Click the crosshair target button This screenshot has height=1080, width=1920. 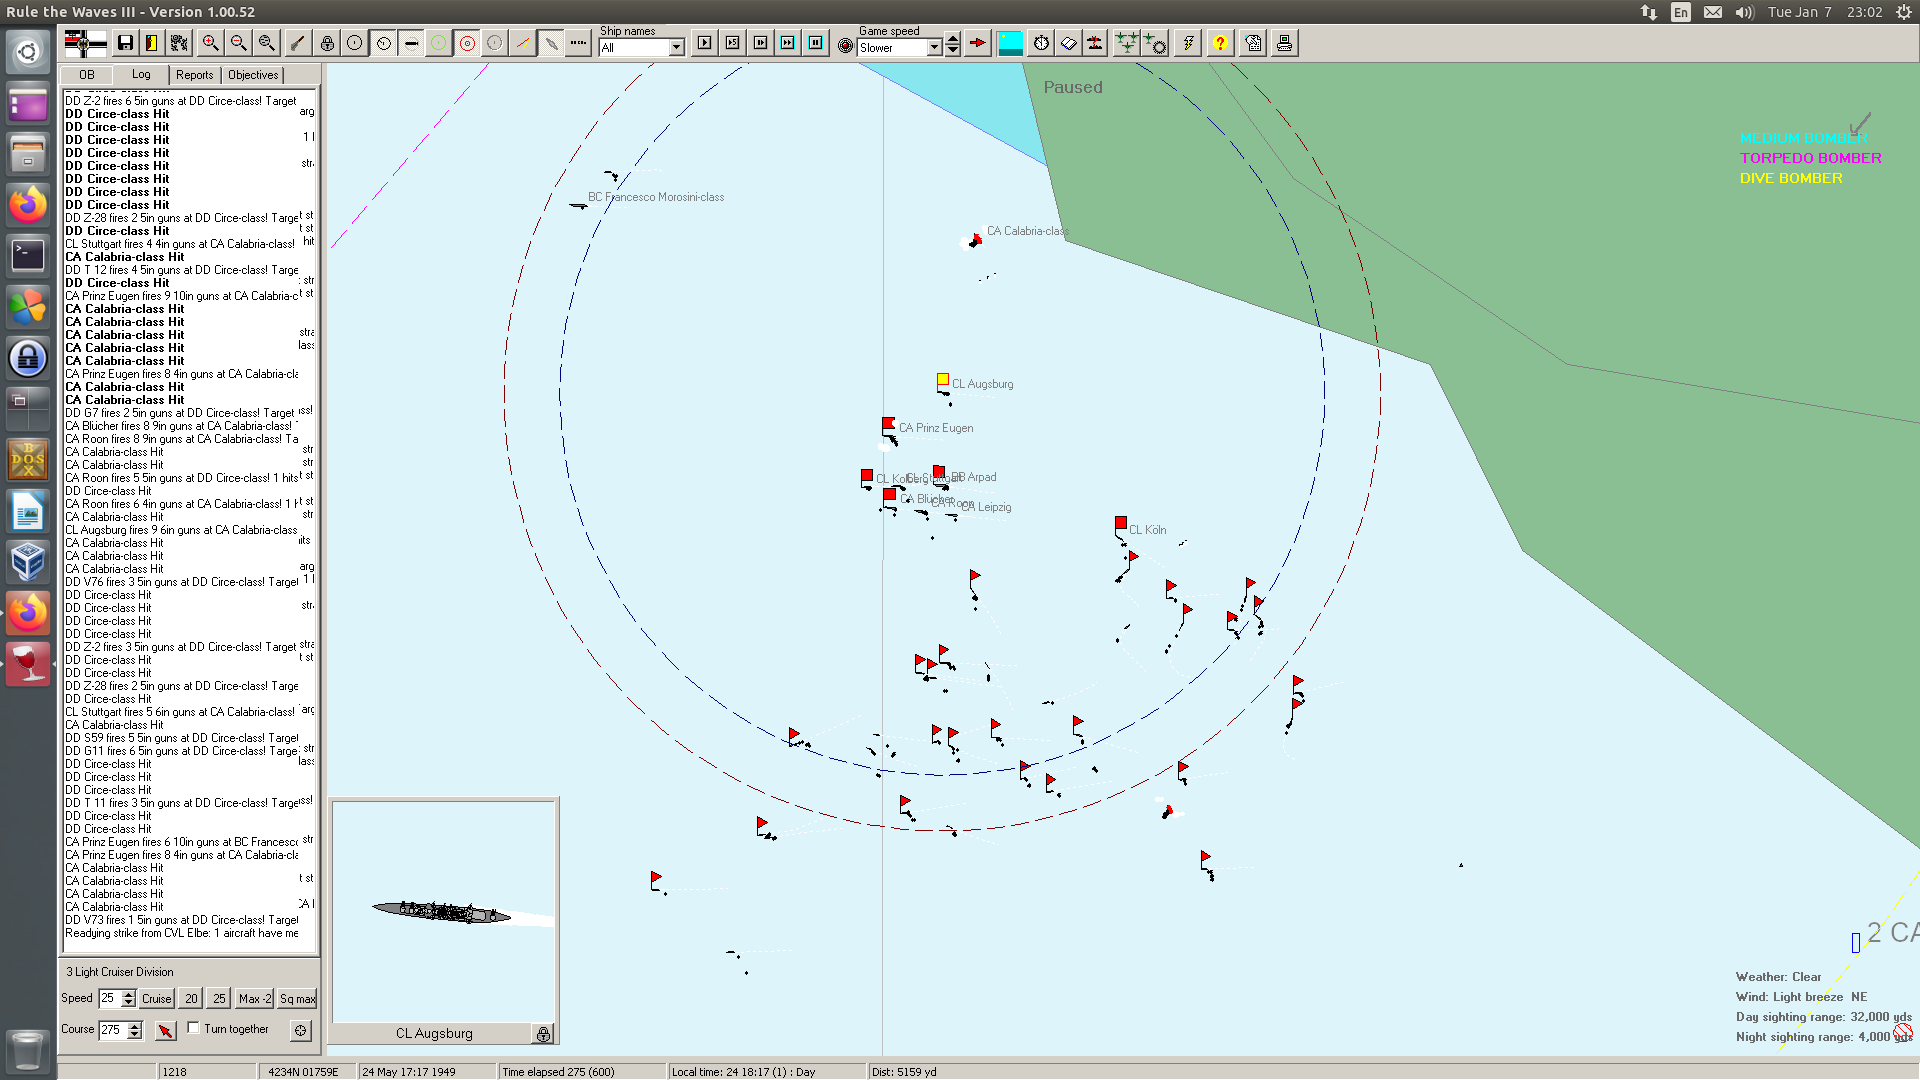(x=300, y=1030)
